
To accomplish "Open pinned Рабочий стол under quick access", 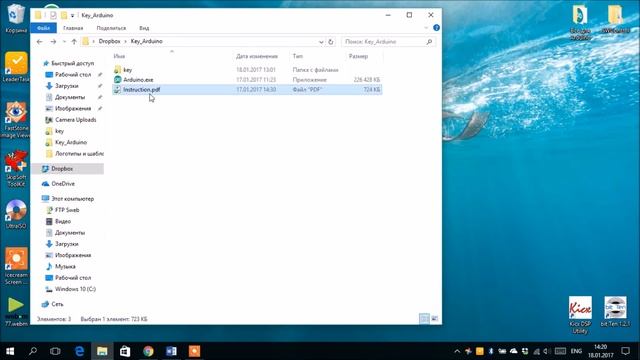I will 73,75.
